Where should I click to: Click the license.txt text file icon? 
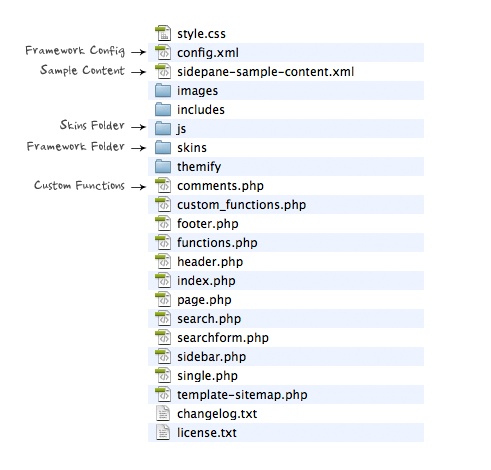click(x=163, y=433)
